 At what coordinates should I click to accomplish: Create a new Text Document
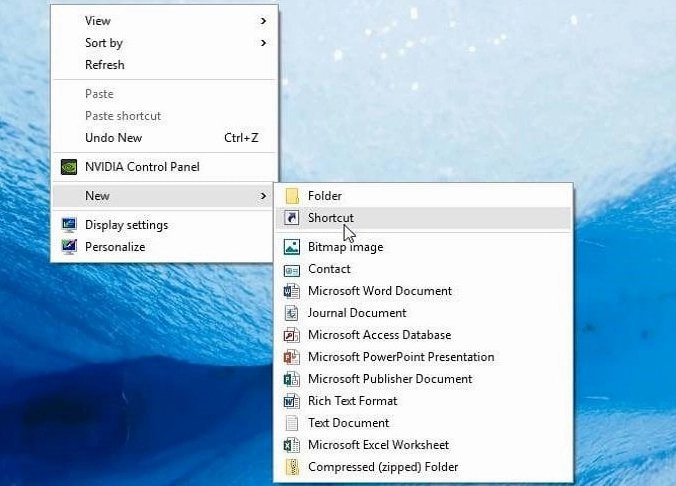pos(348,423)
